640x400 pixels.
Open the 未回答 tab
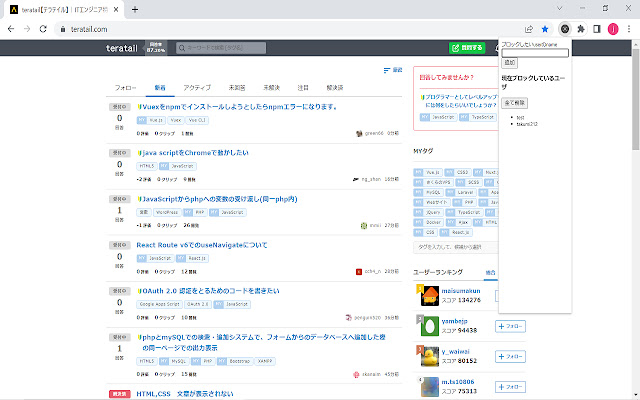click(237, 88)
